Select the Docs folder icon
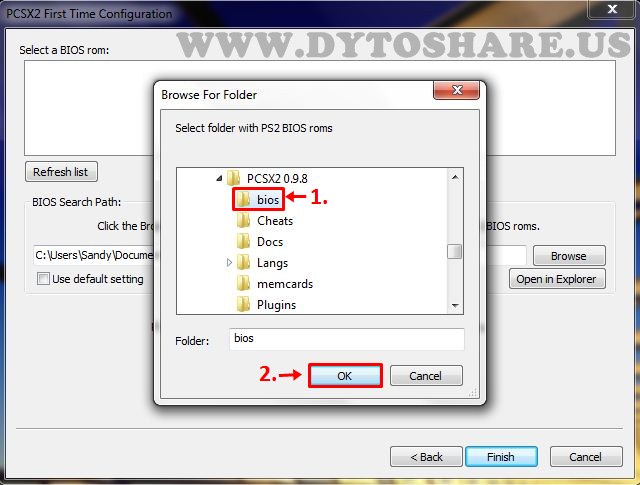Viewport: 640px width, 485px height. 244,242
